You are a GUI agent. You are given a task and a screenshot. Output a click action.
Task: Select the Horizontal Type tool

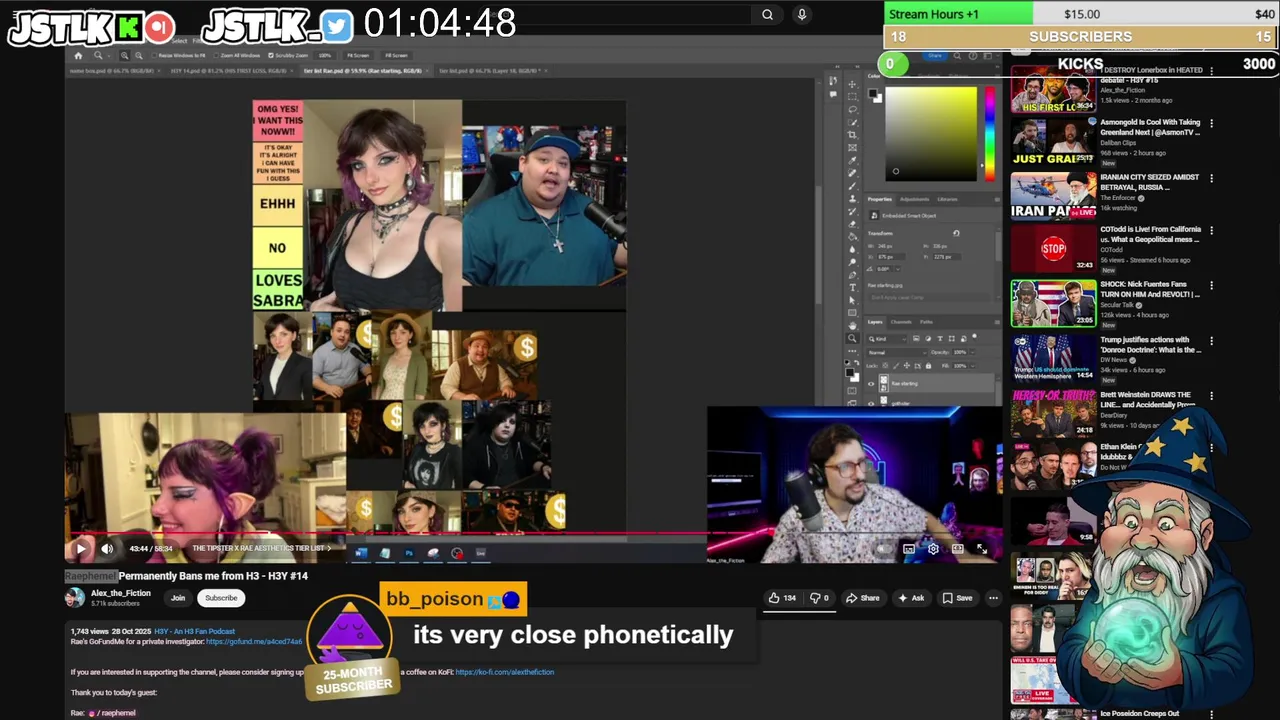852,287
